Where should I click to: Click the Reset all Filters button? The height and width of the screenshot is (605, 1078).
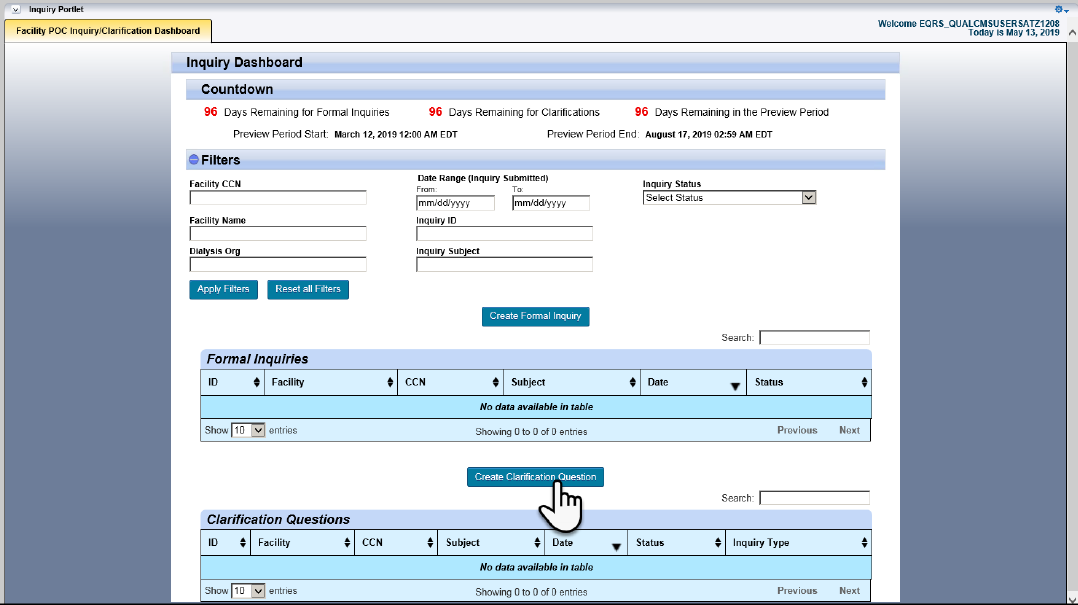tap(308, 289)
